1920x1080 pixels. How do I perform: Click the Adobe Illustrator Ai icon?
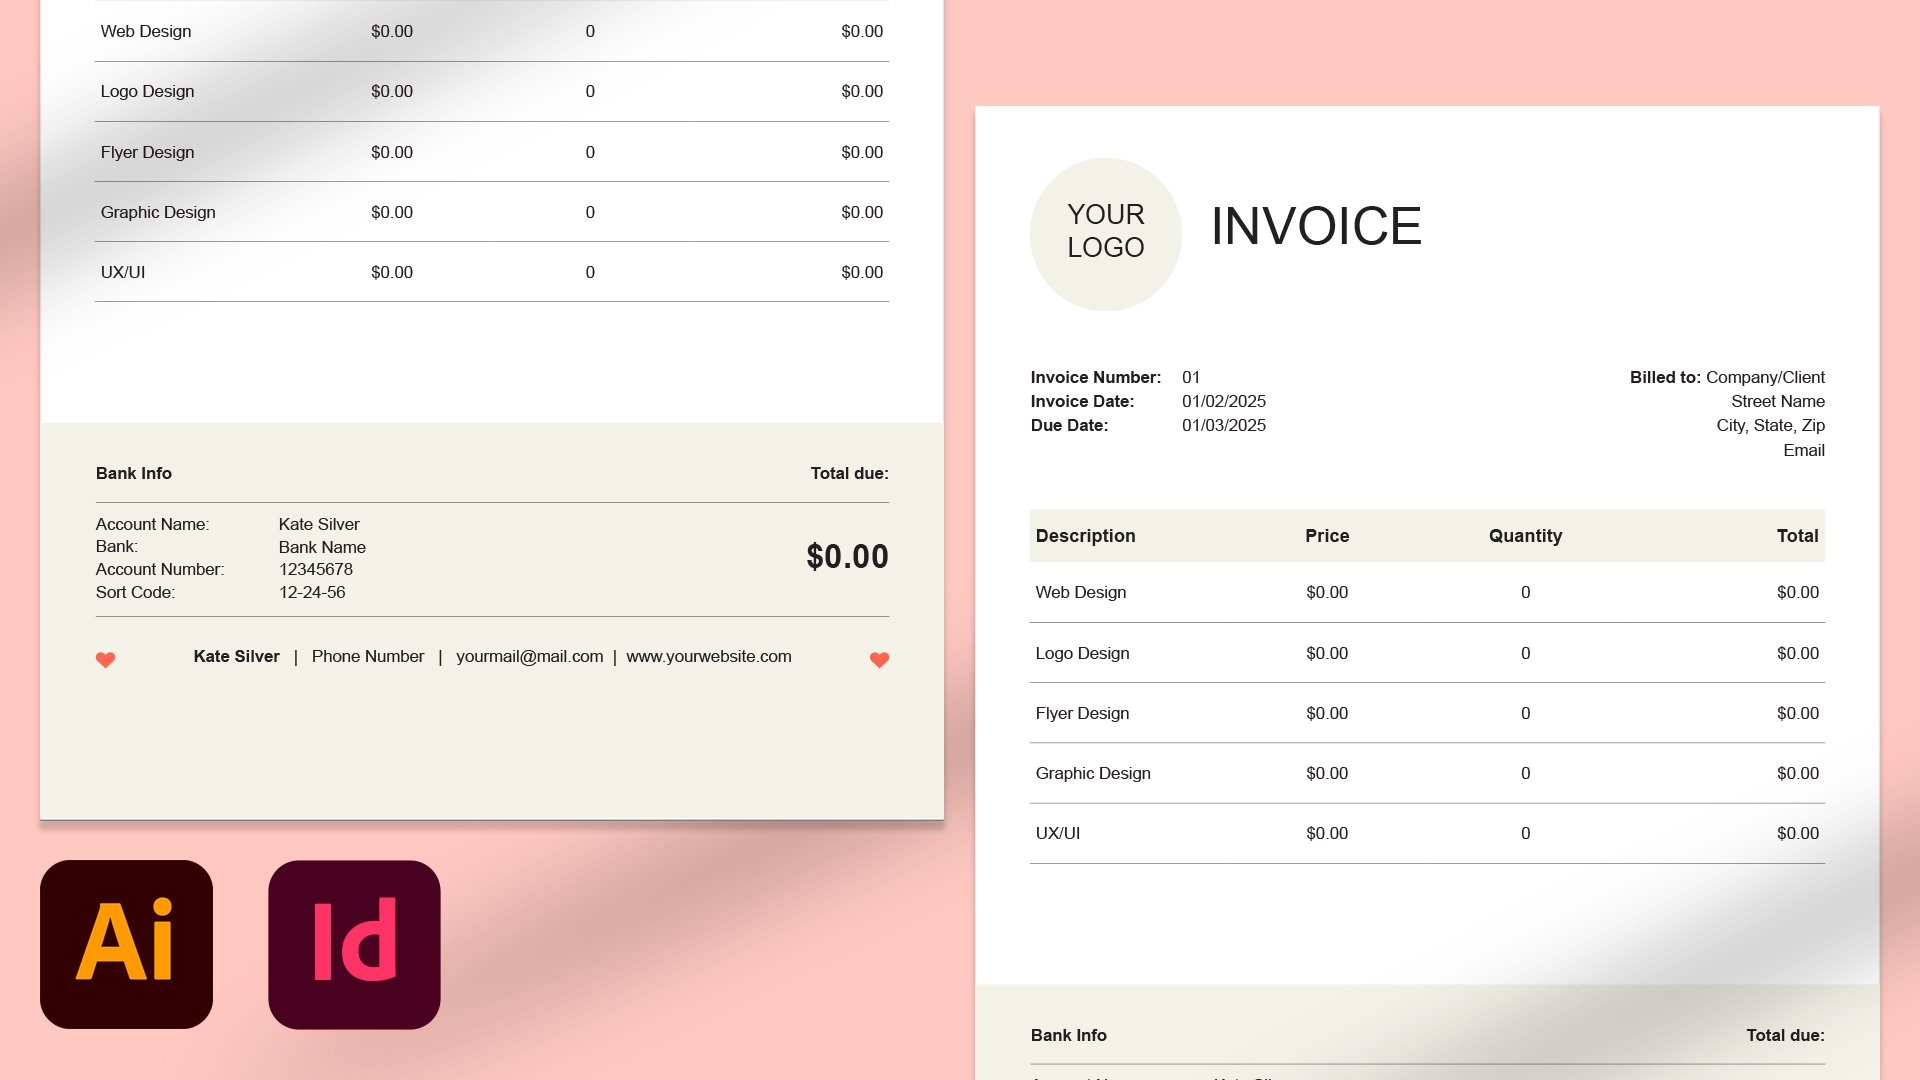point(126,944)
